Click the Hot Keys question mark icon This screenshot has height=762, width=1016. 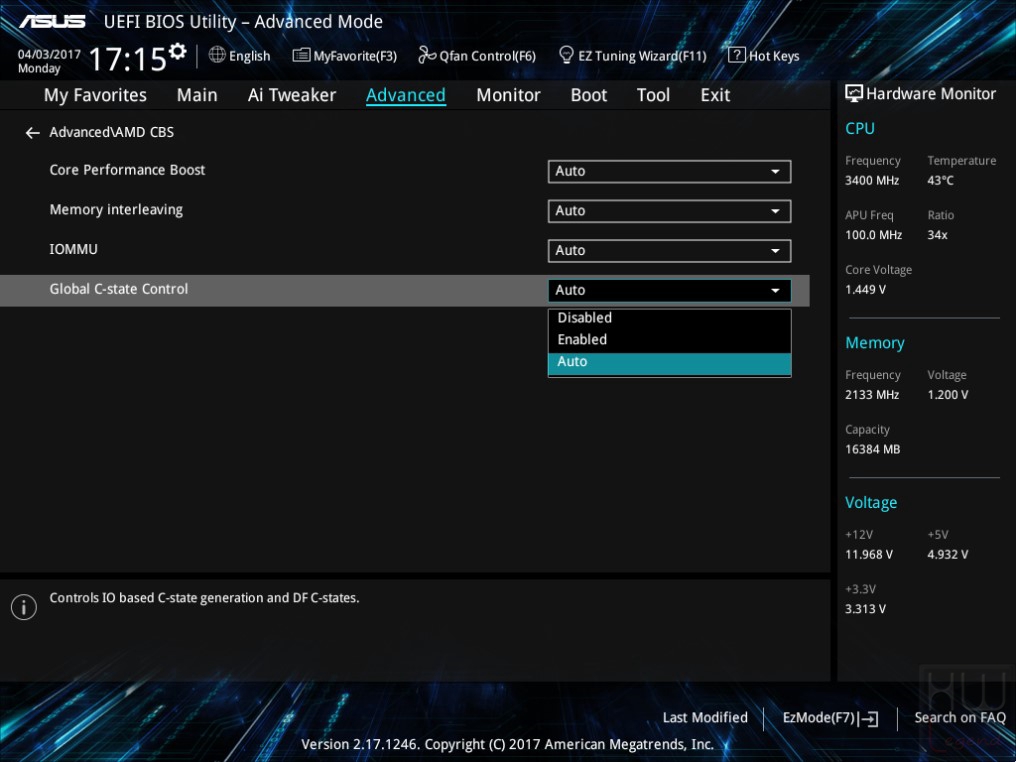coord(737,55)
